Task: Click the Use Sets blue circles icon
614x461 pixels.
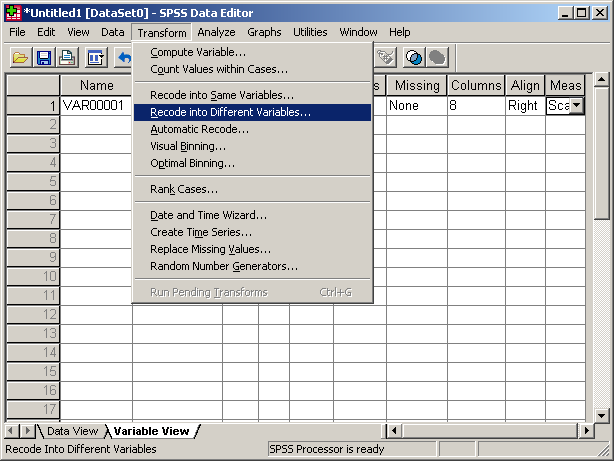Action: point(414,58)
